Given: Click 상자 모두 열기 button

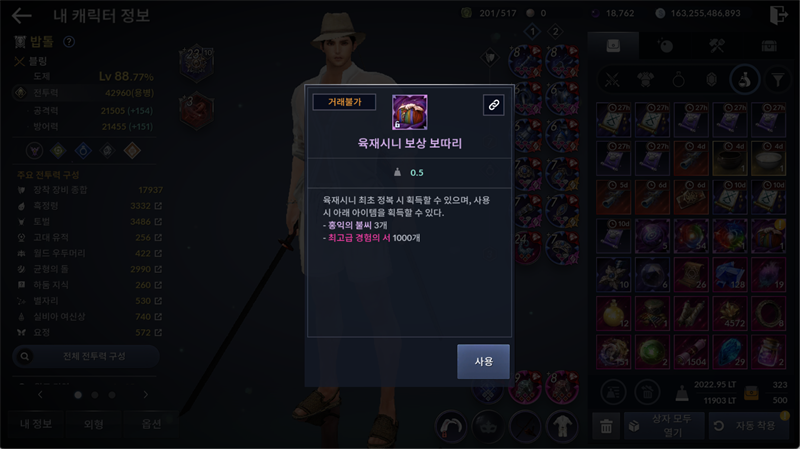Looking at the screenshot, I should pos(664,426).
